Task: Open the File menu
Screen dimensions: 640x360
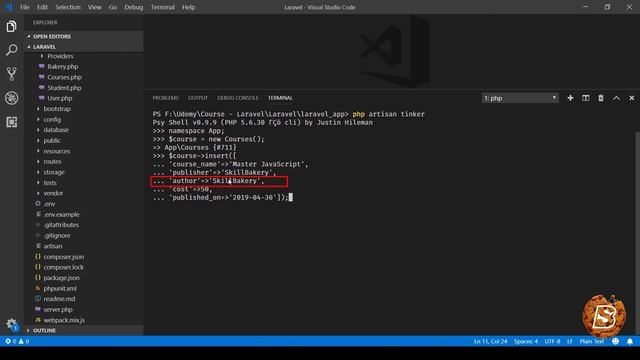Action: click(25, 7)
